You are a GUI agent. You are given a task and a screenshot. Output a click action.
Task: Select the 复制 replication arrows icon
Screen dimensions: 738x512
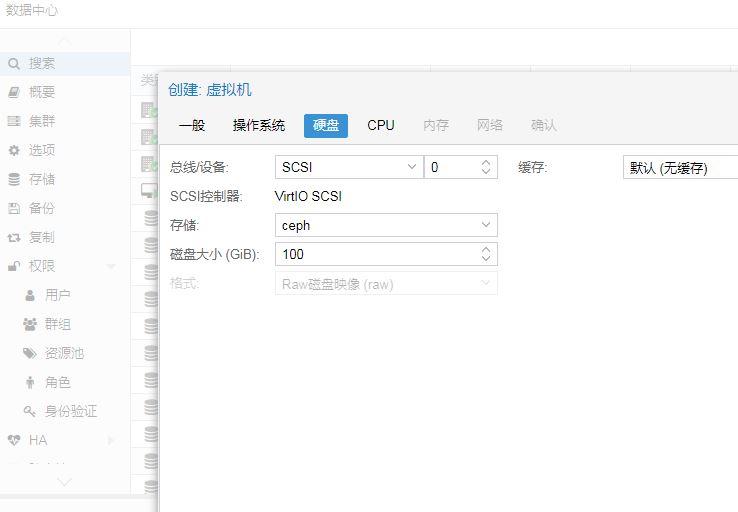14,237
